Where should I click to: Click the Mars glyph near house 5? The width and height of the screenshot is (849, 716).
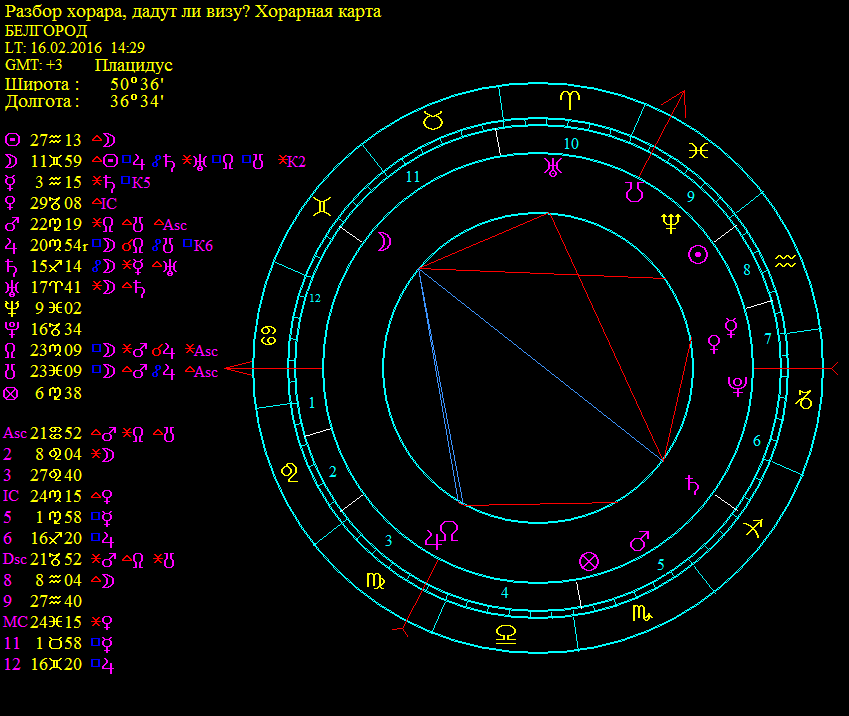638,541
